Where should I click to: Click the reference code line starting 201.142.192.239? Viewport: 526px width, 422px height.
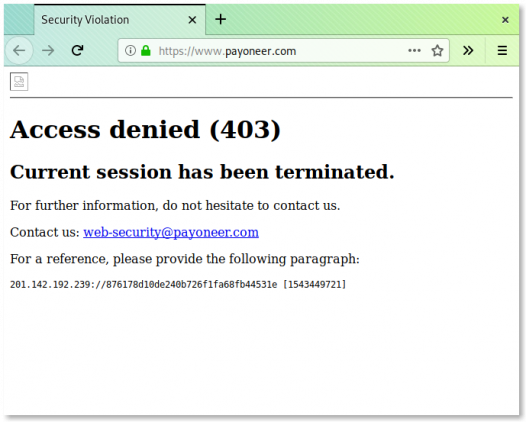click(178, 284)
